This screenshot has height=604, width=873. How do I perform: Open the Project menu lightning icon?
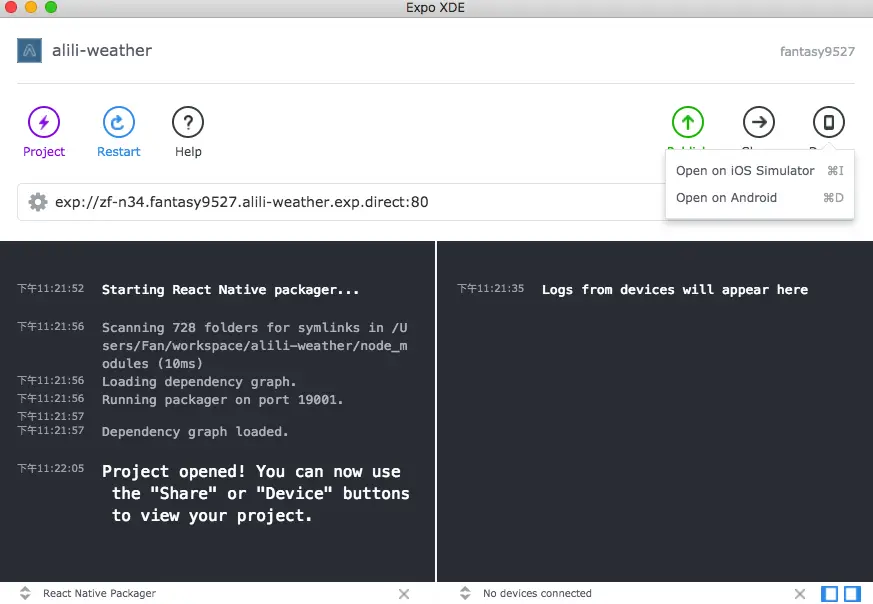pos(44,122)
